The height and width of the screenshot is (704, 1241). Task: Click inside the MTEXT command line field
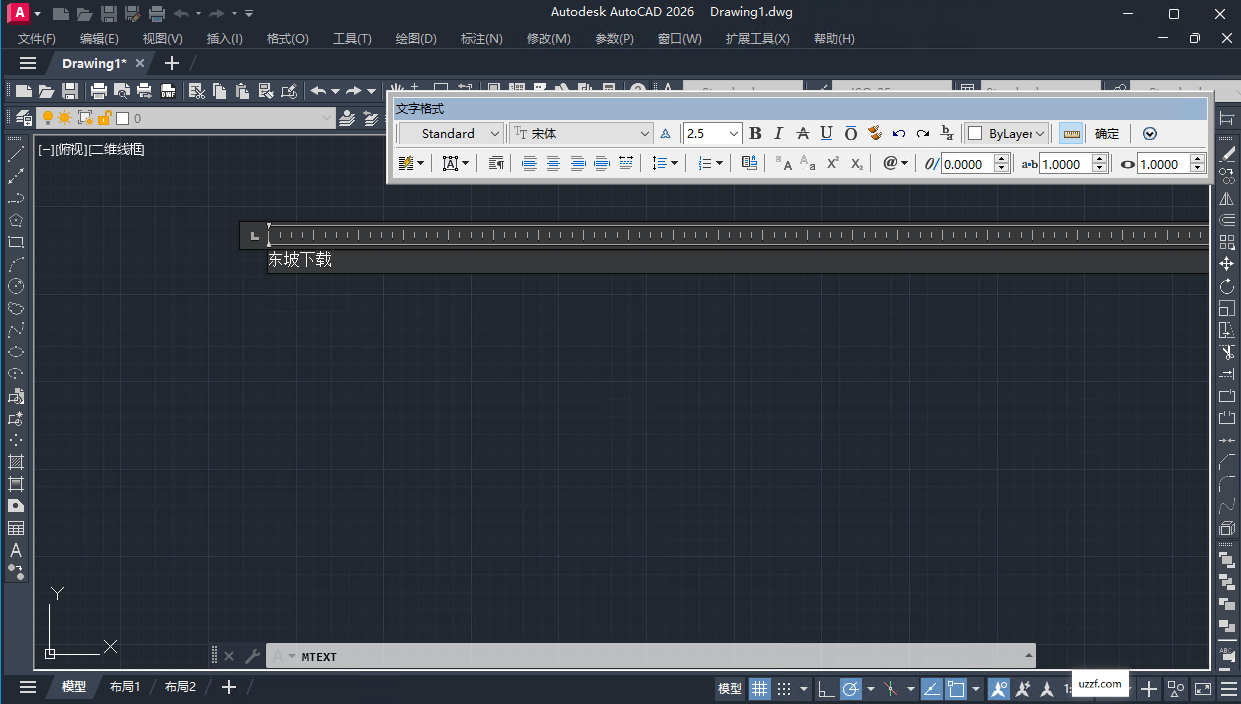[x=600, y=655]
